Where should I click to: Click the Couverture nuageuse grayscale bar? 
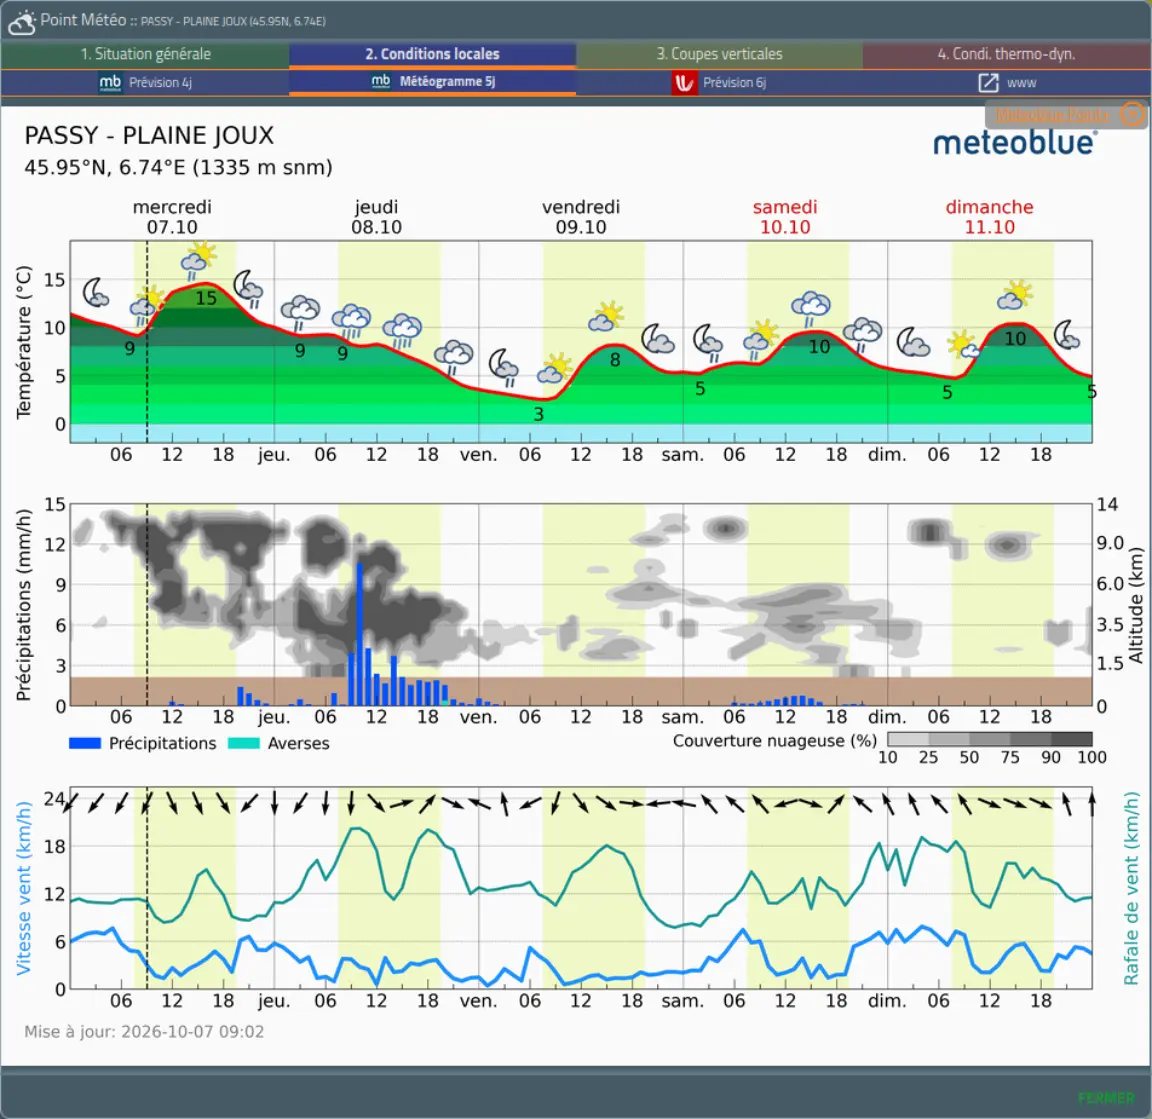[990, 738]
